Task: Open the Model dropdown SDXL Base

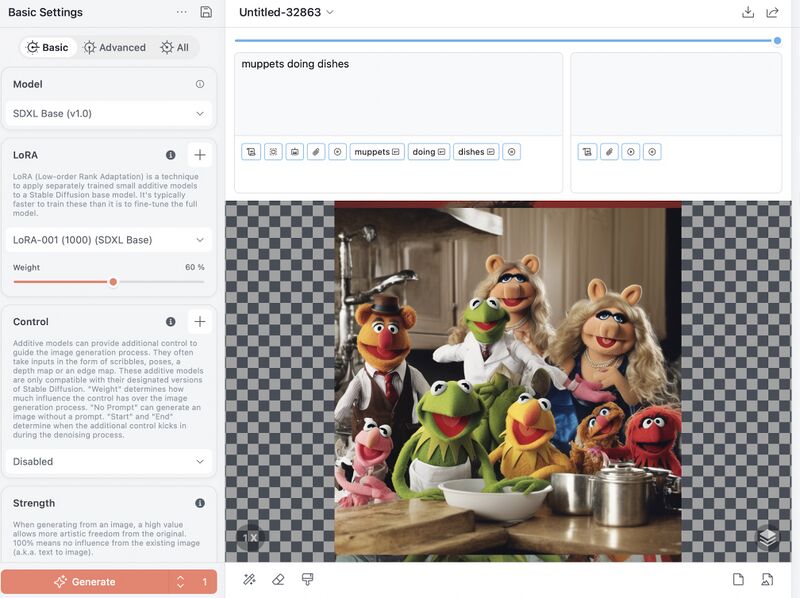Action: [x=108, y=114]
